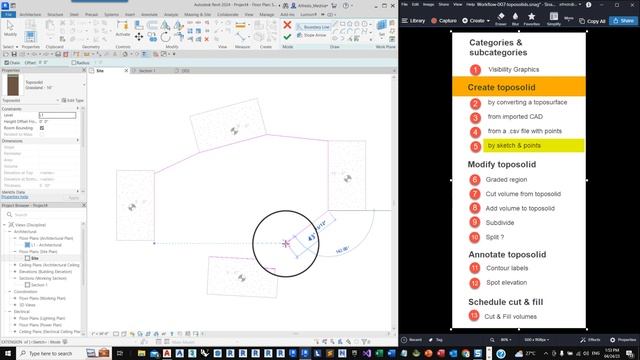
Task: Click the Properties palette icon in ribbon
Action: (x=30, y=37)
